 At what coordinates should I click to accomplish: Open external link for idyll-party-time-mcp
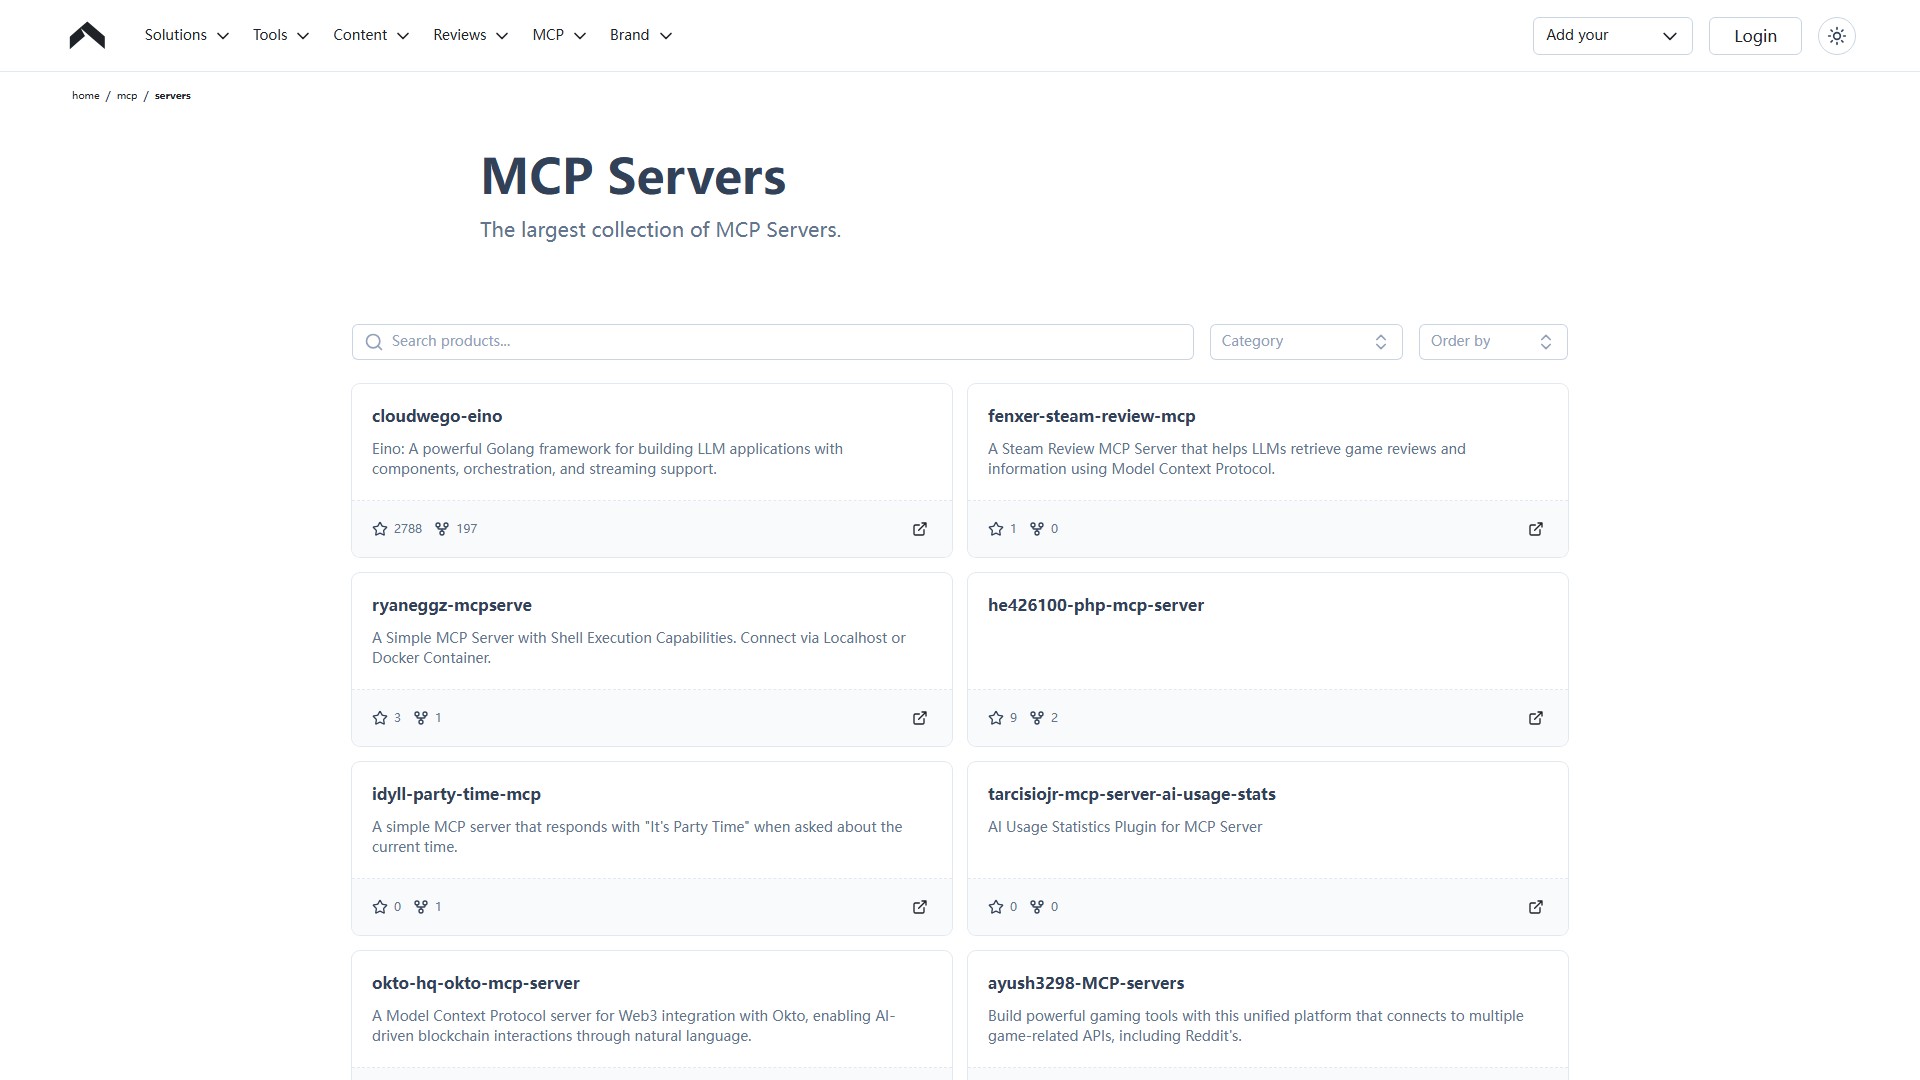tap(919, 907)
